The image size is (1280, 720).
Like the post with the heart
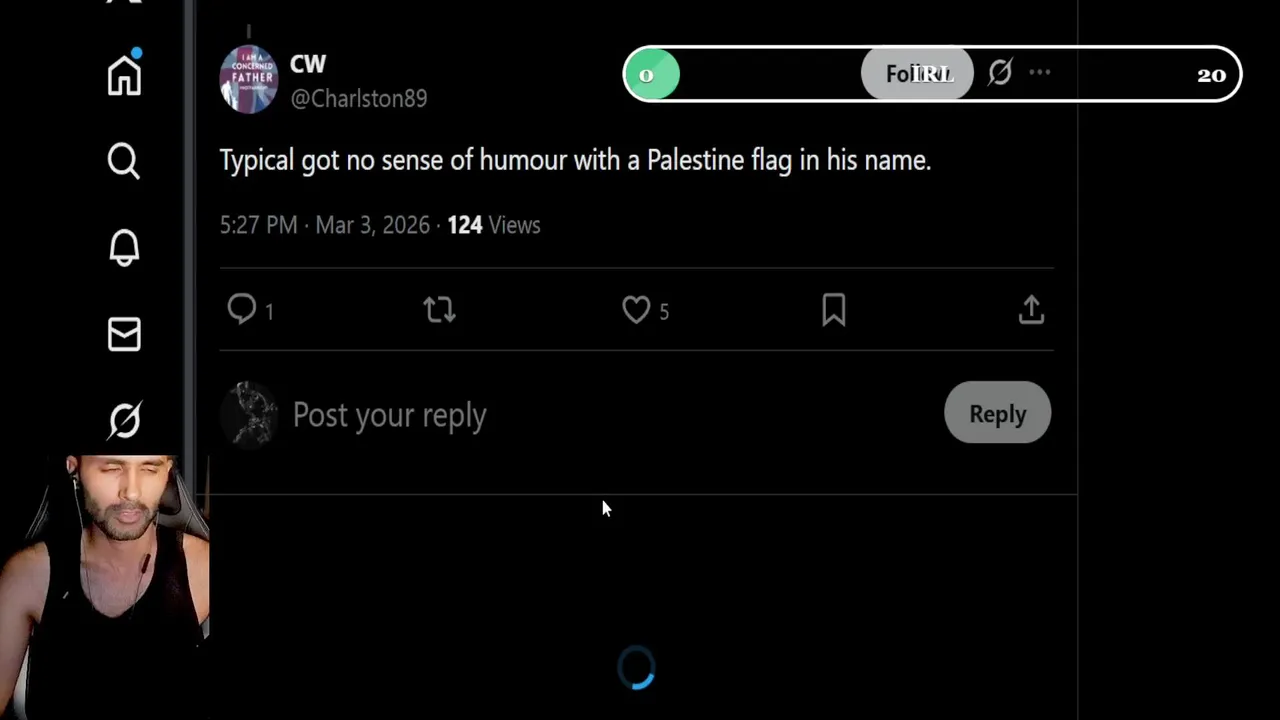pyautogui.click(x=636, y=310)
